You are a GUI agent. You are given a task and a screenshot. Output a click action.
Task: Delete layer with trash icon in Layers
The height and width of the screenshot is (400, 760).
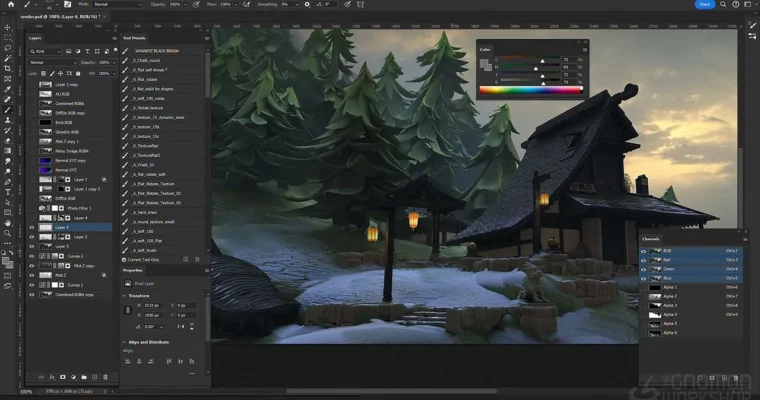(105, 377)
